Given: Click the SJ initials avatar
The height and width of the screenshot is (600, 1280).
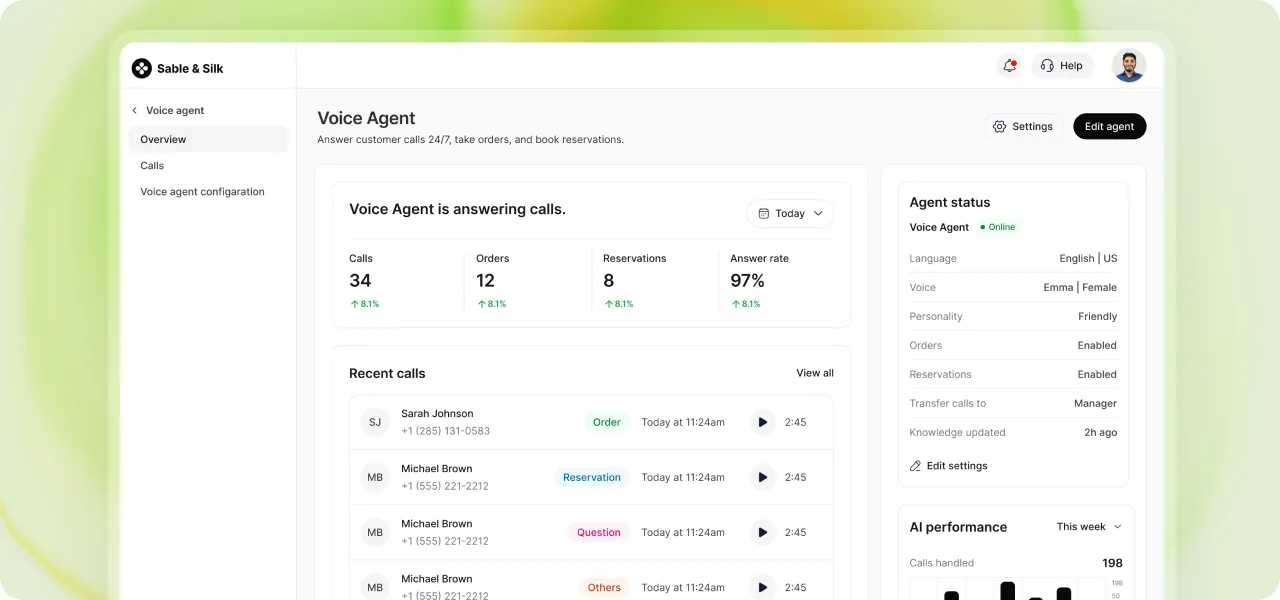Looking at the screenshot, I should pyautogui.click(x=375, y=422).
